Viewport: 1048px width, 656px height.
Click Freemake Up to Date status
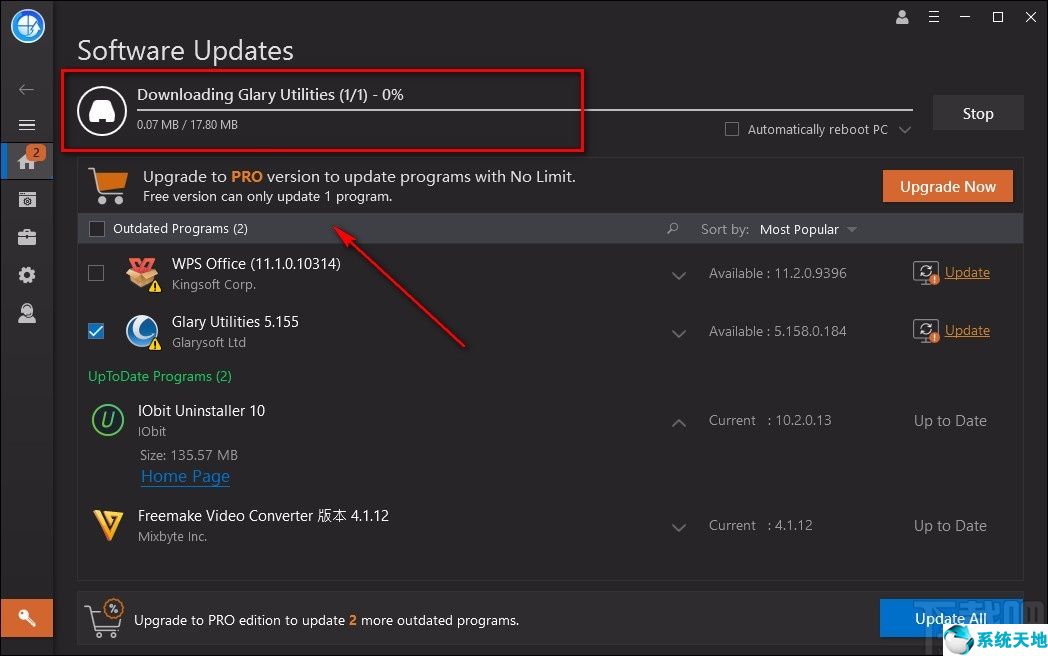950,526
